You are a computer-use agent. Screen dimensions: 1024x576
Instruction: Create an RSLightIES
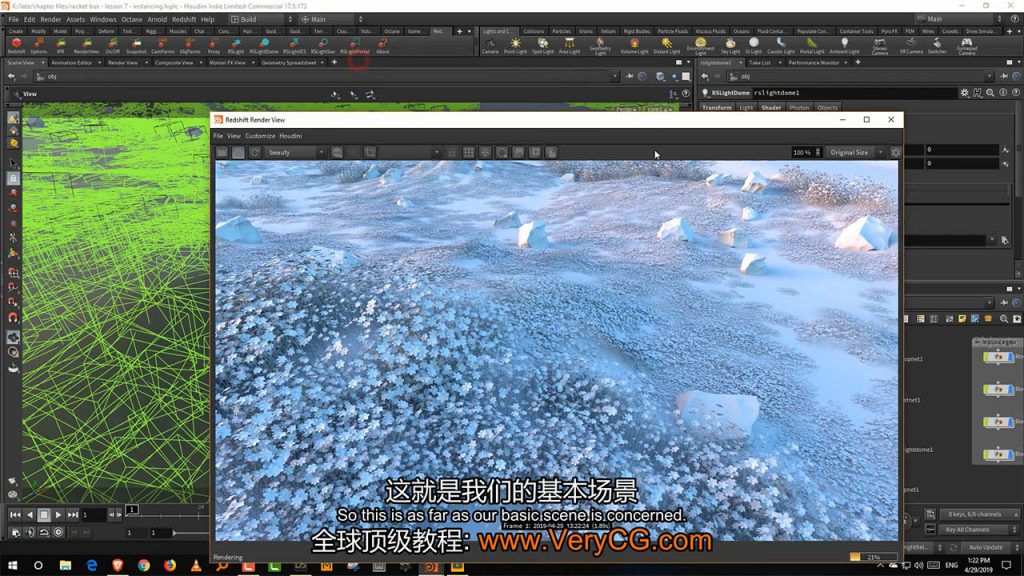click(295, 45)
